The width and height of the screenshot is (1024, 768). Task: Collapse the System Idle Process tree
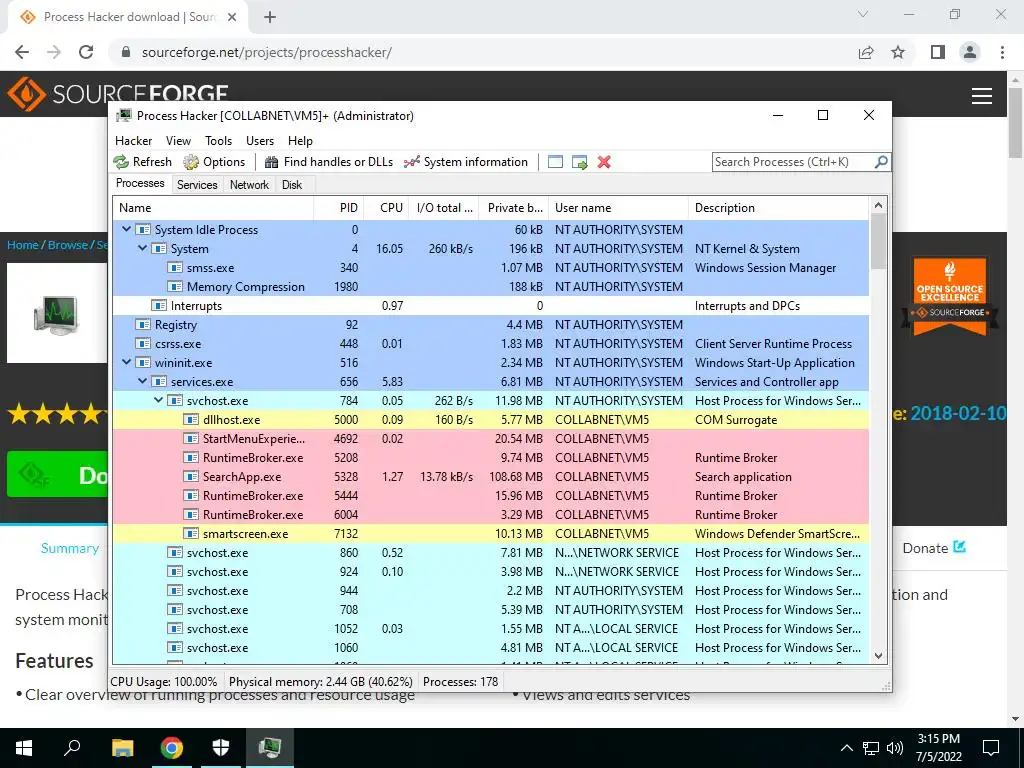pos(127,229)
